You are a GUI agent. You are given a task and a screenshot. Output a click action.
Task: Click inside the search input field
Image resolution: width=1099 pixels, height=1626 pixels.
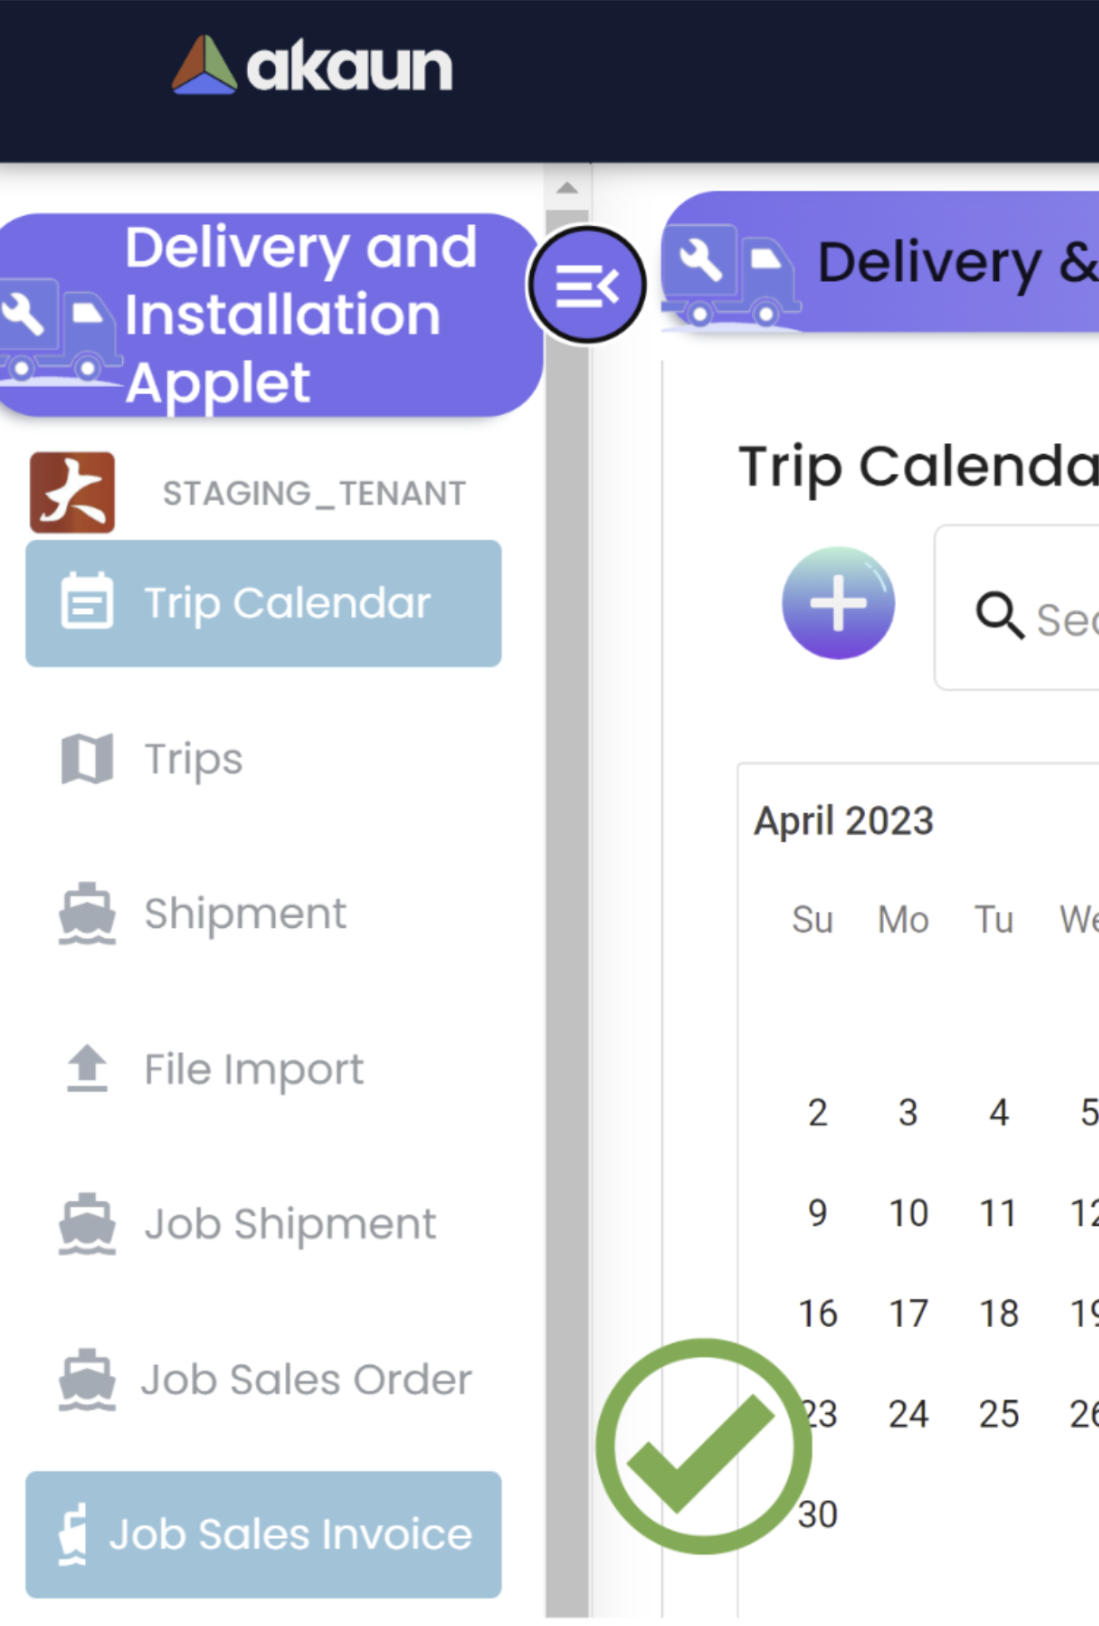coord(1065,619)
